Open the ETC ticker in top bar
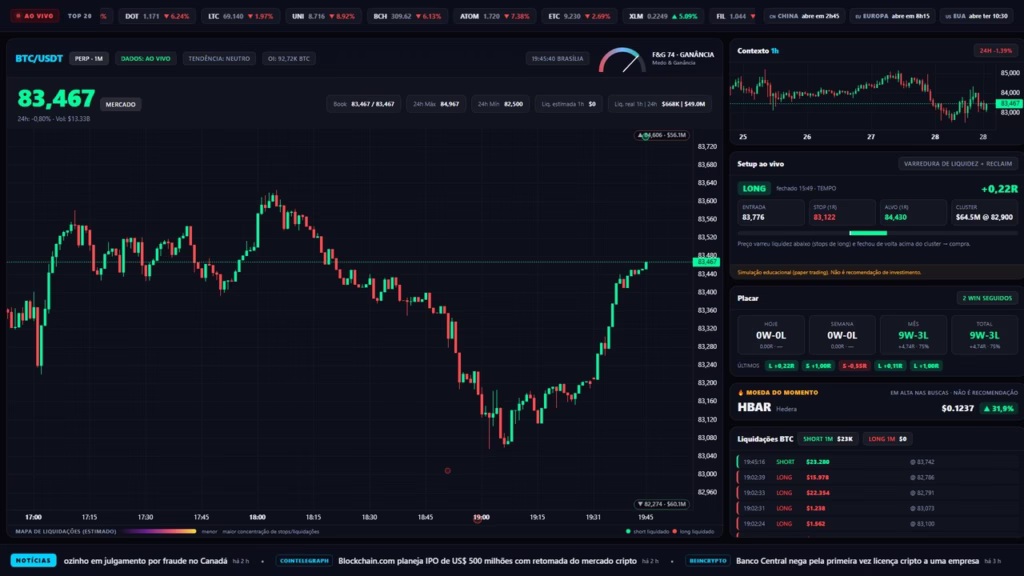 point(579,16)
